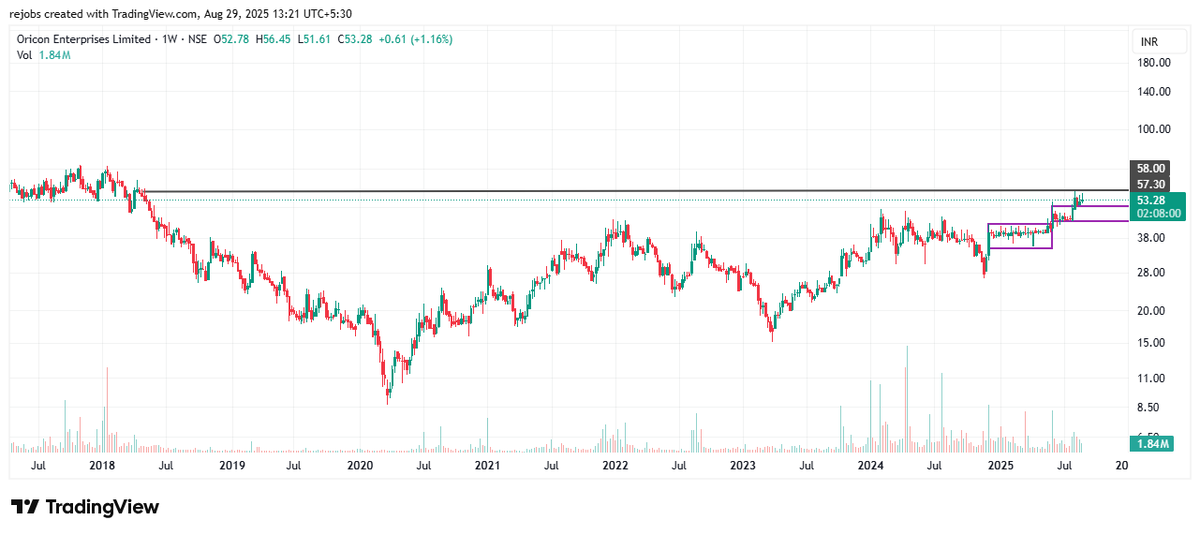1200x535 pixels.
Task: Click the high price H56.45 value
Action: click(274, 39)
